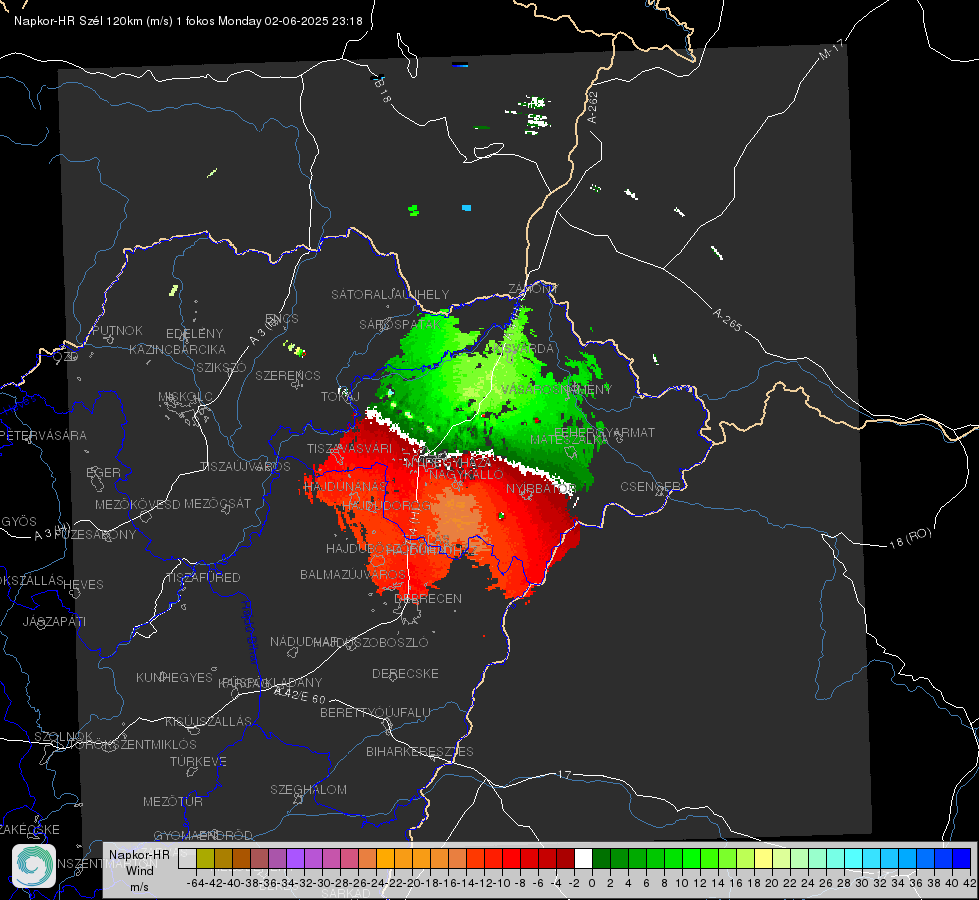Select the NAGYKÁLLÓ label

(x=466, y=475)
